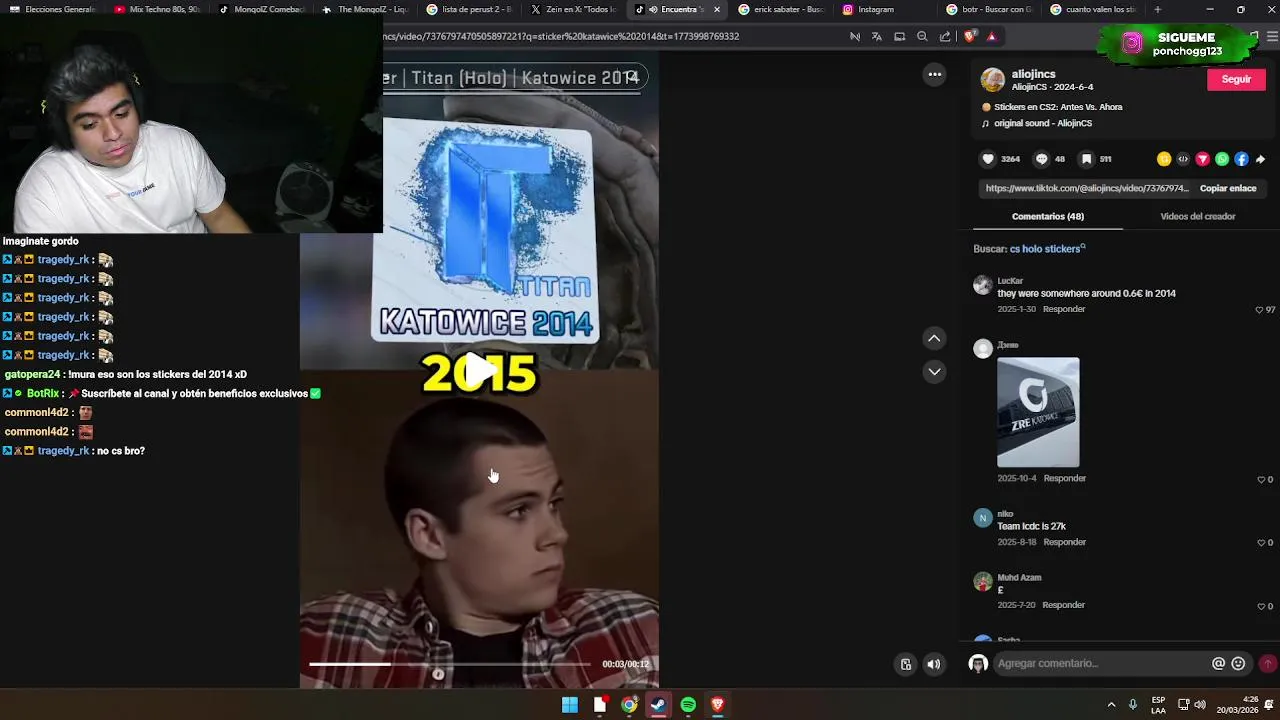Screen dimensions: 1280x720
Task: Open emoji picker in comment box
Action: click(x=1238, y=663)
